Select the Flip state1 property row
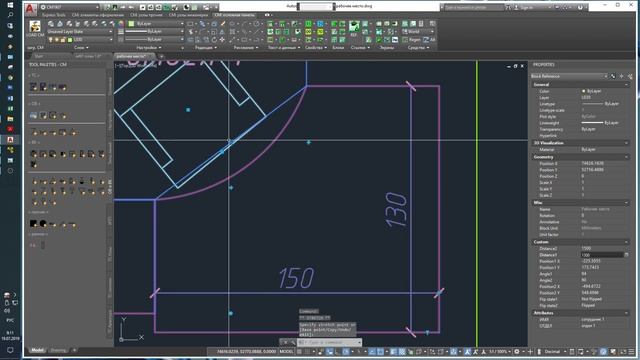 coord(580,299)
